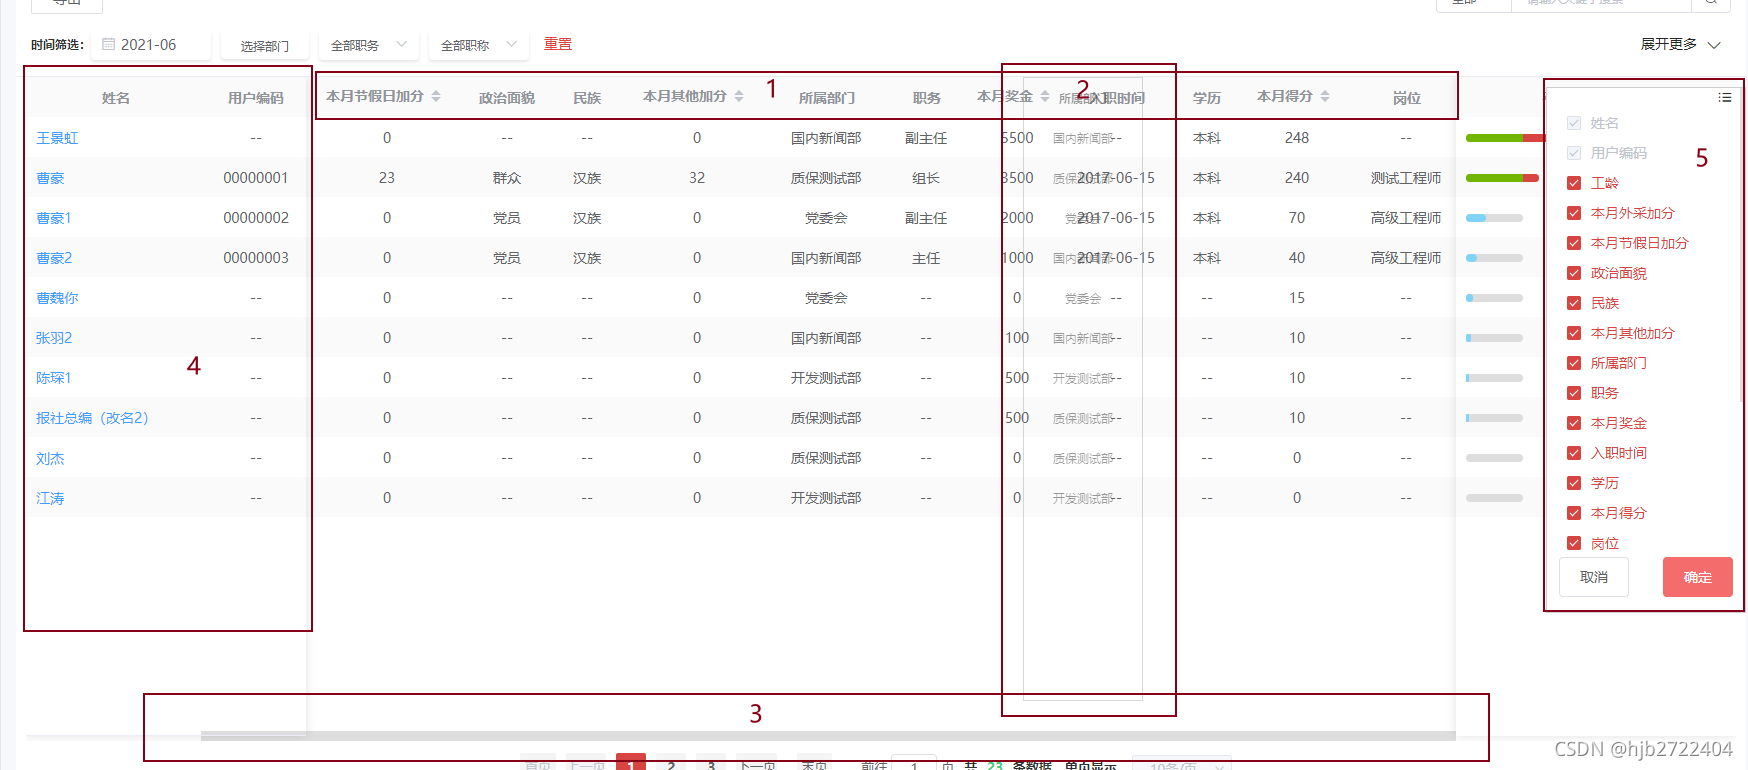Uncheck 政治面貌 in column list

click(1574, 273)
